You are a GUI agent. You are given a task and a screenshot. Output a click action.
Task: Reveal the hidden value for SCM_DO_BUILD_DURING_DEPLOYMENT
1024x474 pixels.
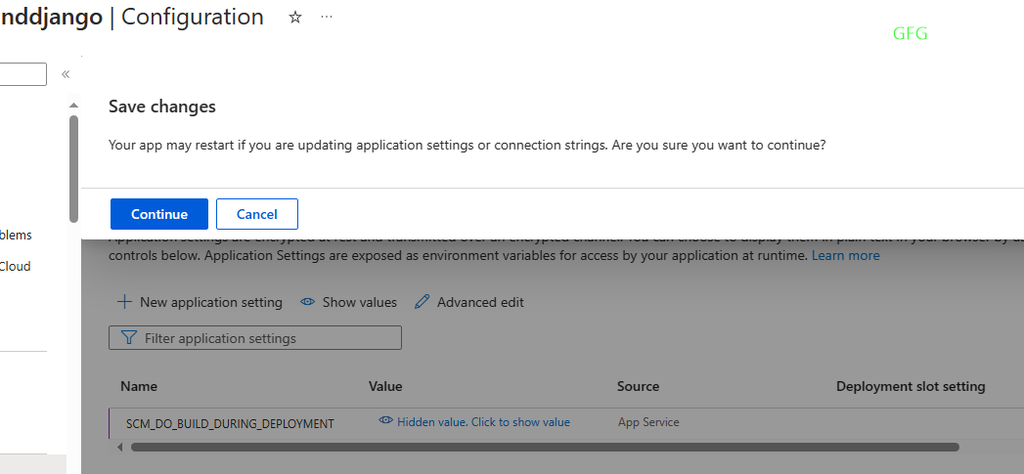482,422
